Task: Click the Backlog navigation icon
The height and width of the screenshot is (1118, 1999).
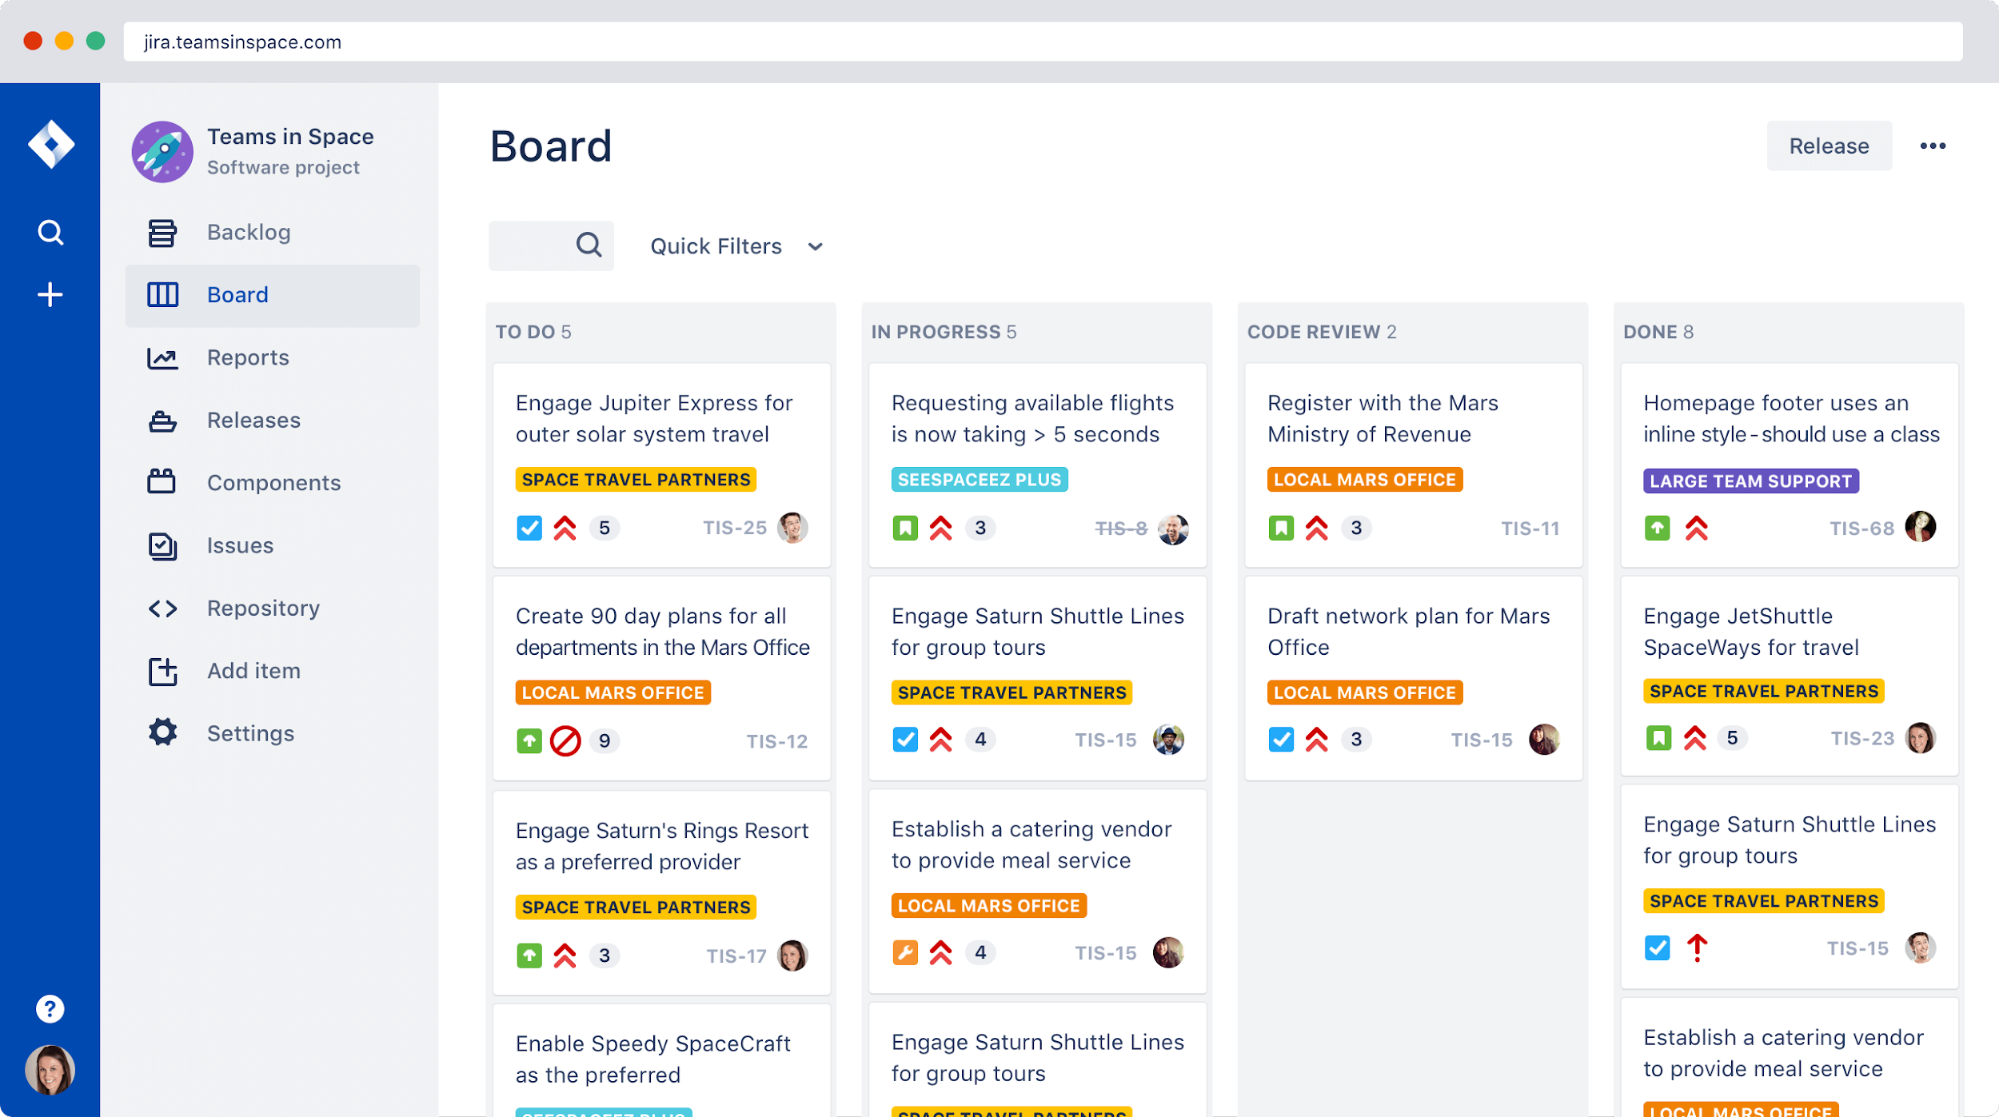Action: click(162, 231)
